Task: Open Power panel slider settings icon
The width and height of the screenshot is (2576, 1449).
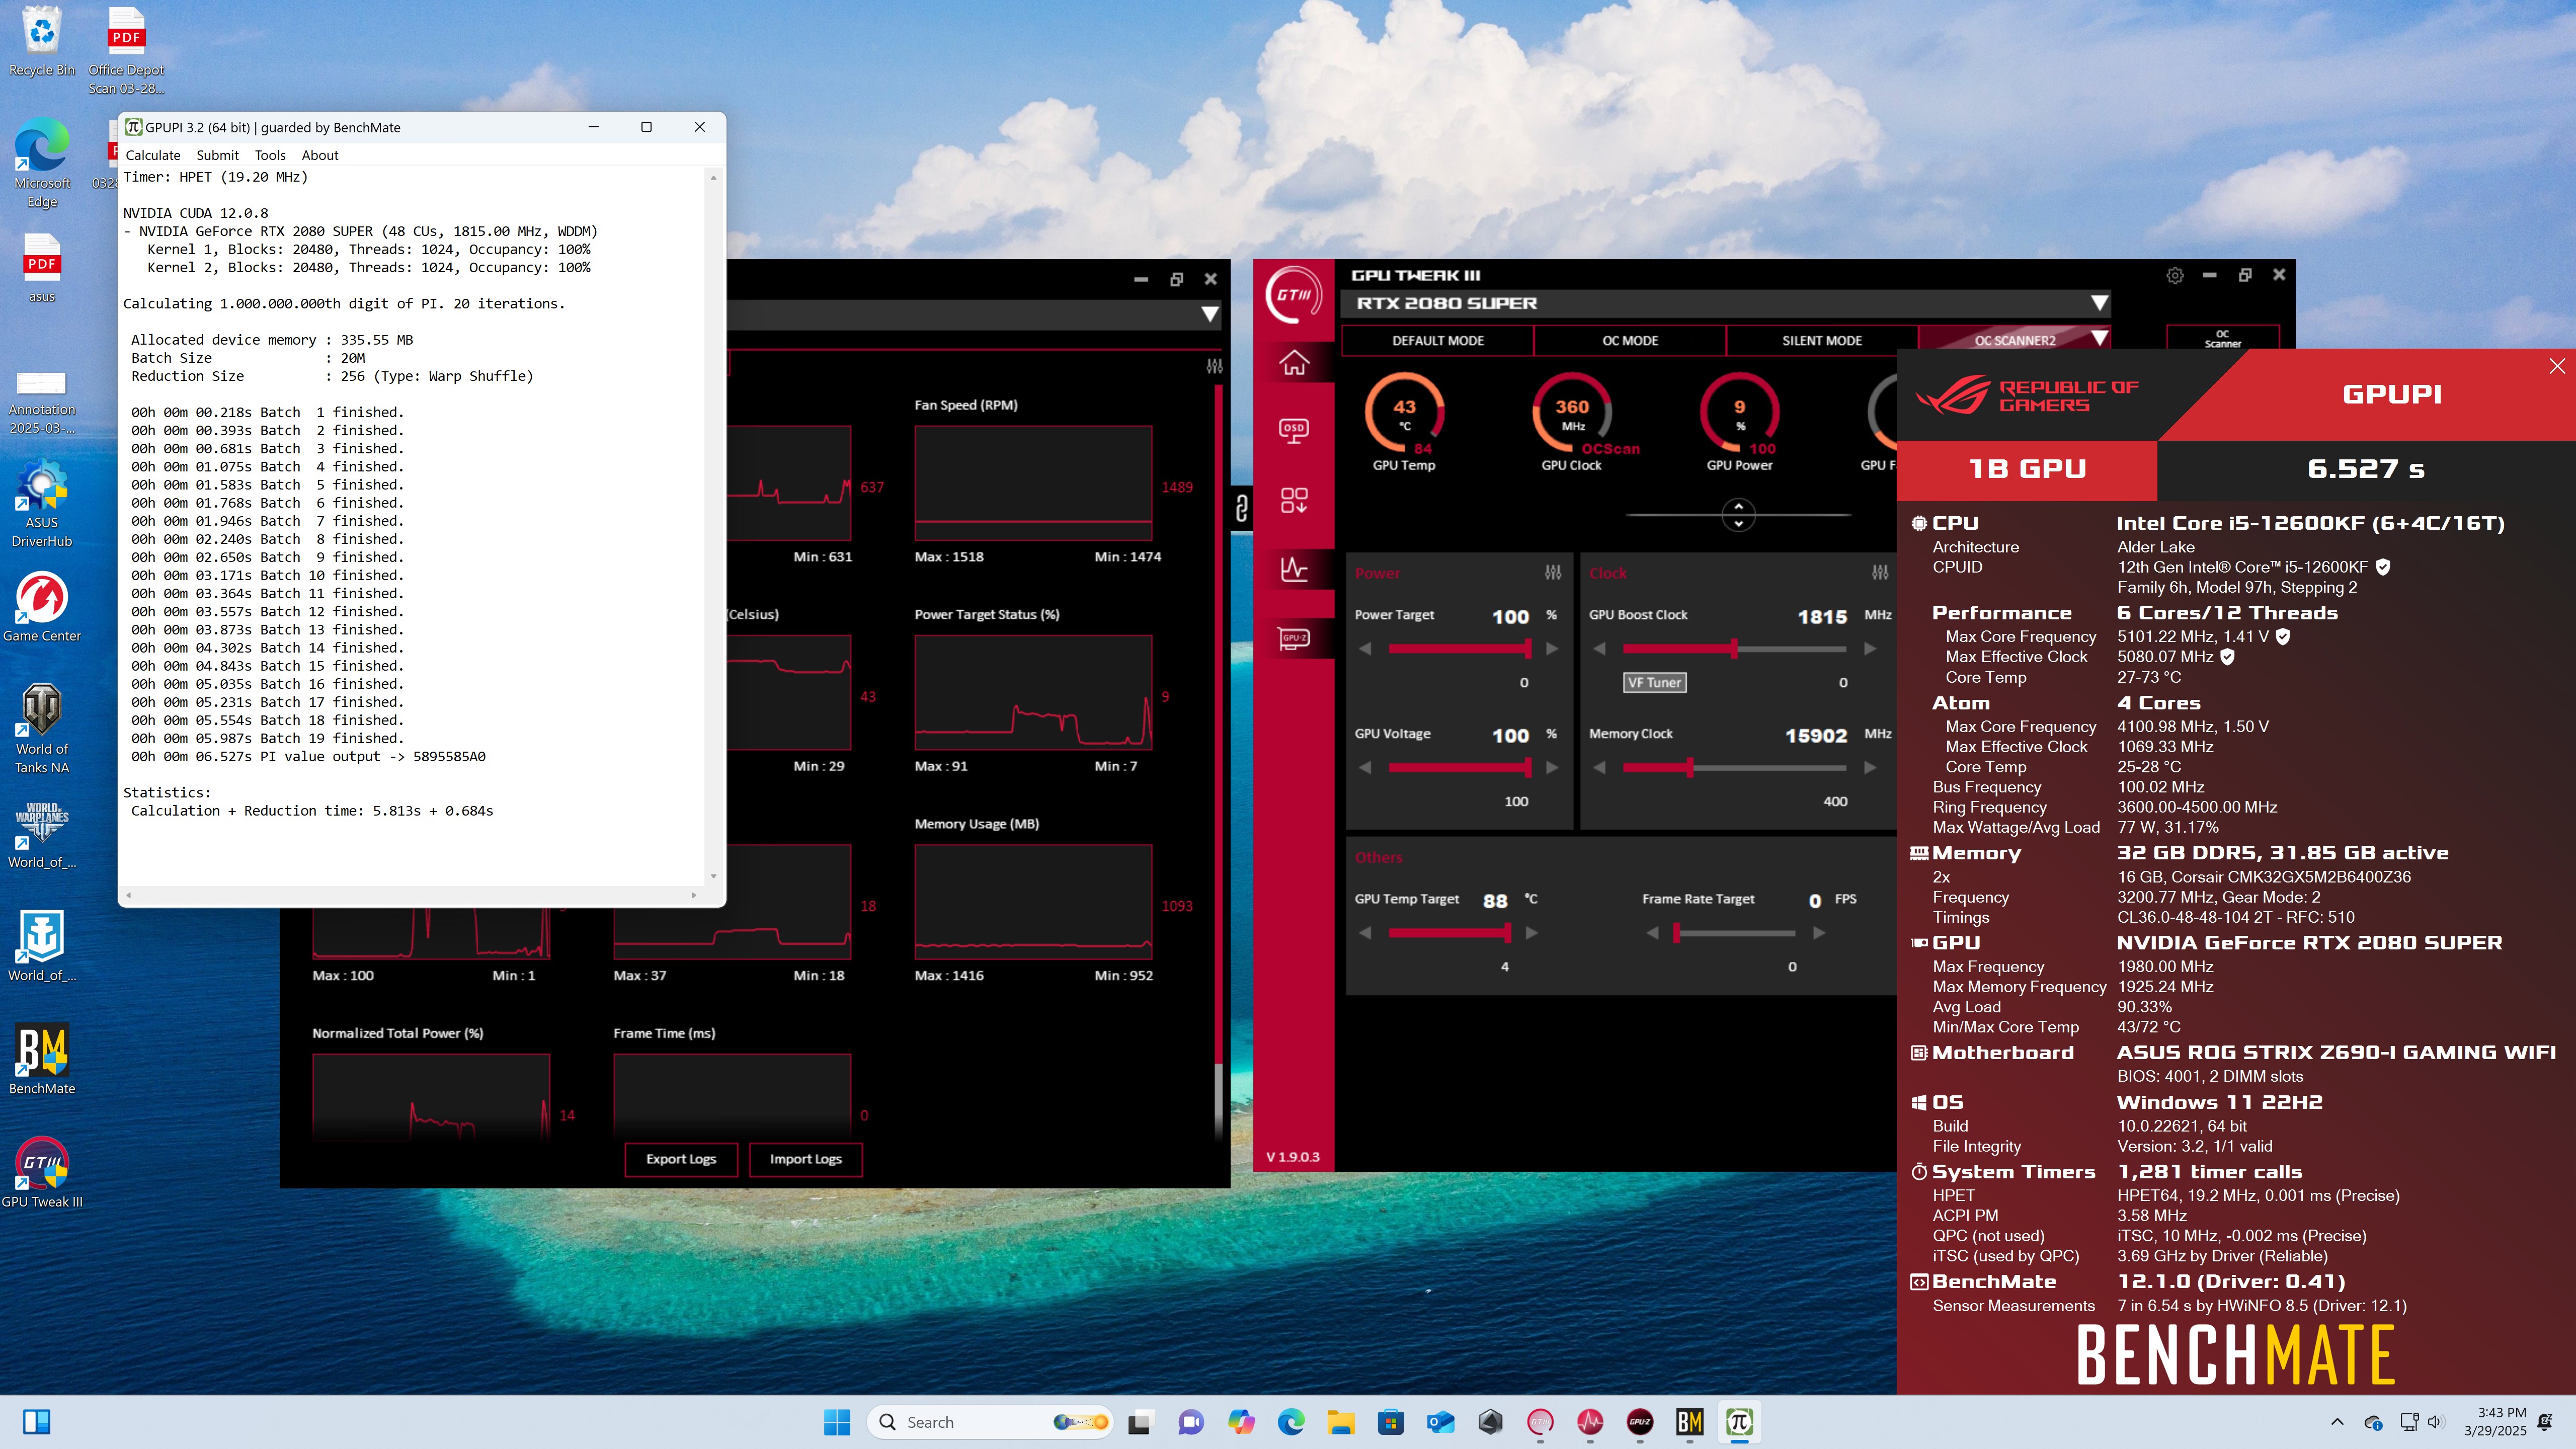Action: tap(1552, 573)
